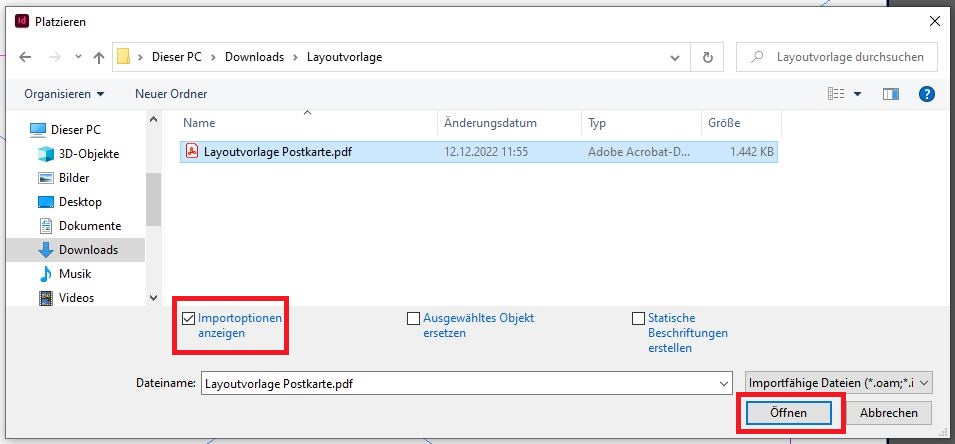The width and height of the screenshot is (955, 444).
Task: Click the sidebar vertical scrollbar
Action: [153, 200]
